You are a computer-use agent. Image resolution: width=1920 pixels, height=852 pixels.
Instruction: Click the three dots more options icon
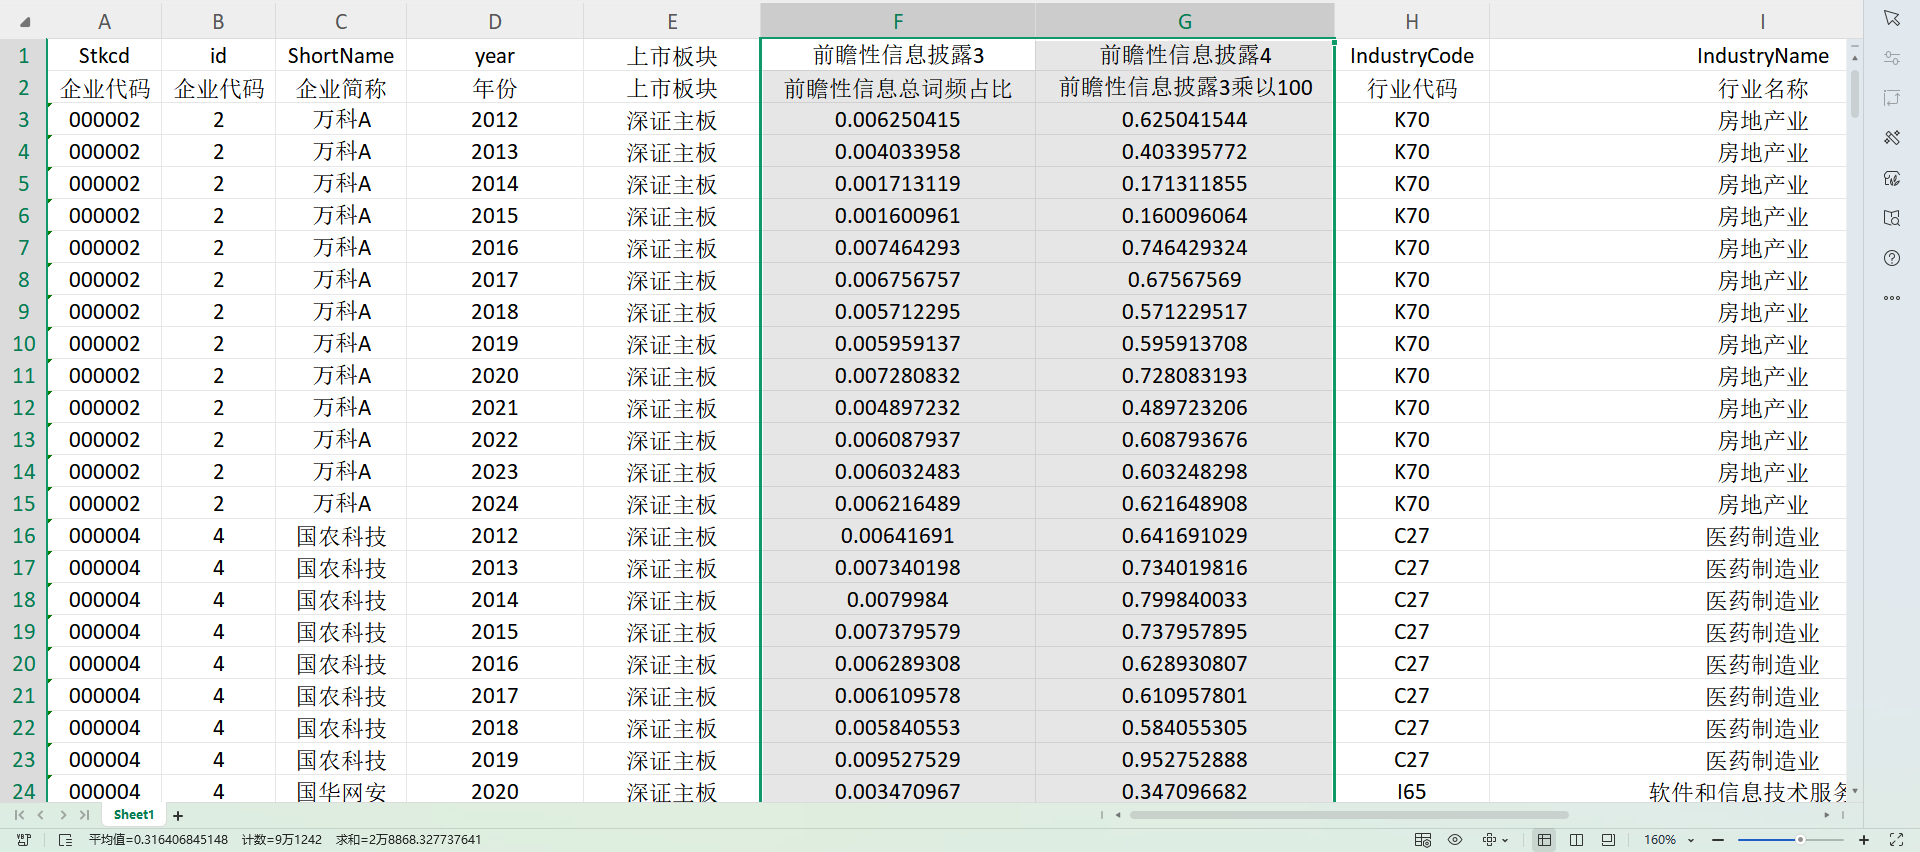[1891, 298]
